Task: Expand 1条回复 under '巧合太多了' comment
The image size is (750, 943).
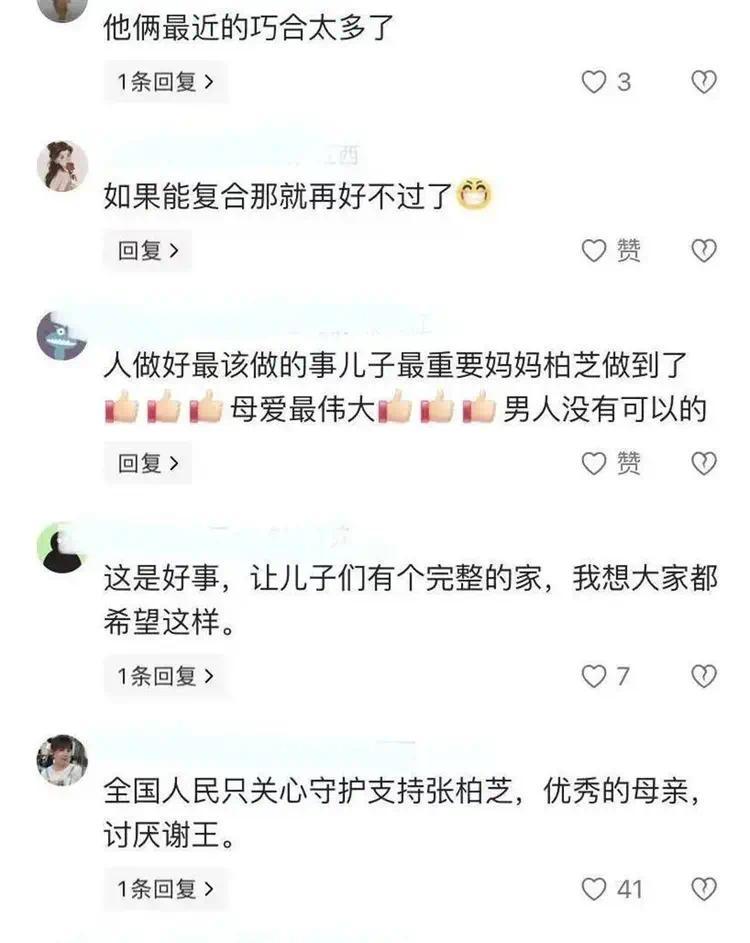Action: coord(165,82)
